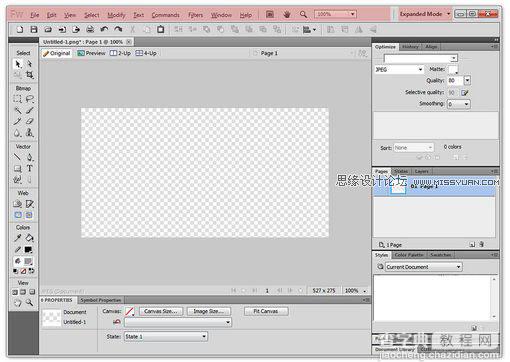The height and width of the screenshot is (362, 510).
Task: Select the Scale tool
Action: click(18, 75)
